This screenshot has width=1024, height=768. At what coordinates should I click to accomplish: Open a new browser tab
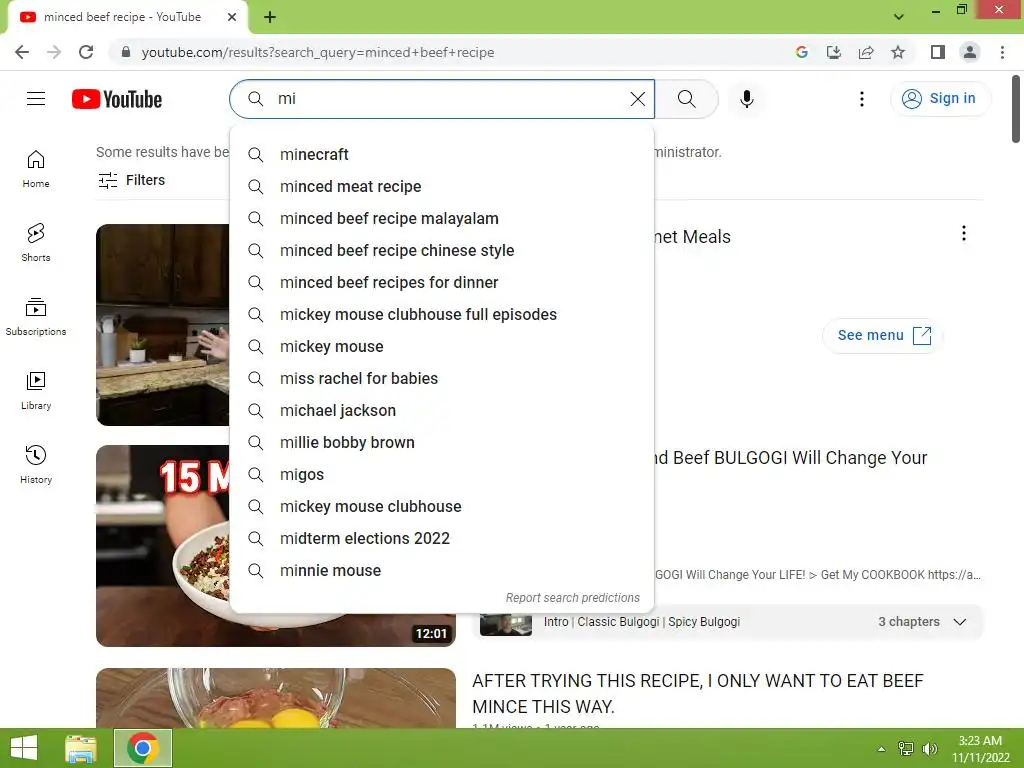[x=270, y=17]
